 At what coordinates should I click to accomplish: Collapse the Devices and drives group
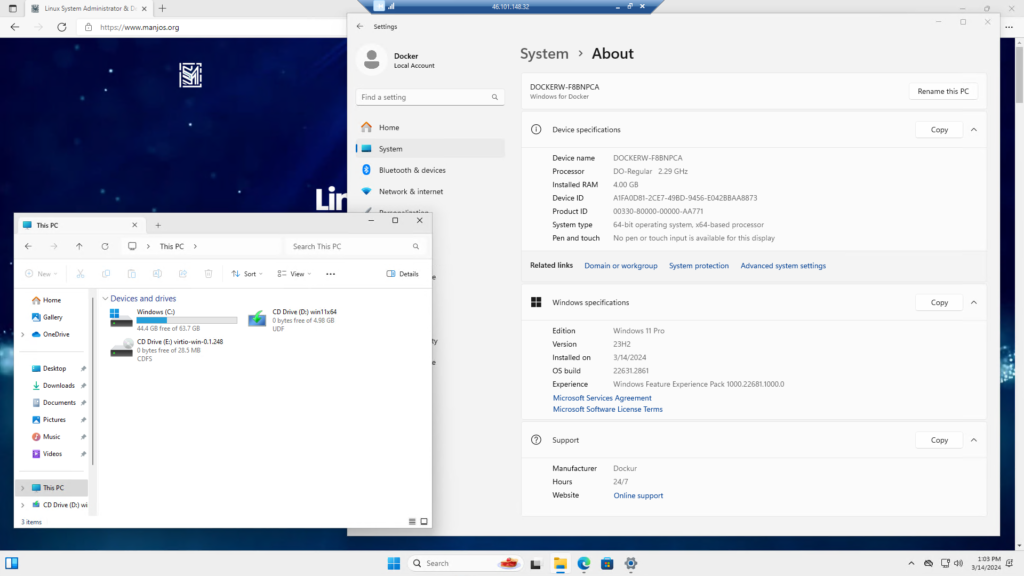(x=105, y=298)
